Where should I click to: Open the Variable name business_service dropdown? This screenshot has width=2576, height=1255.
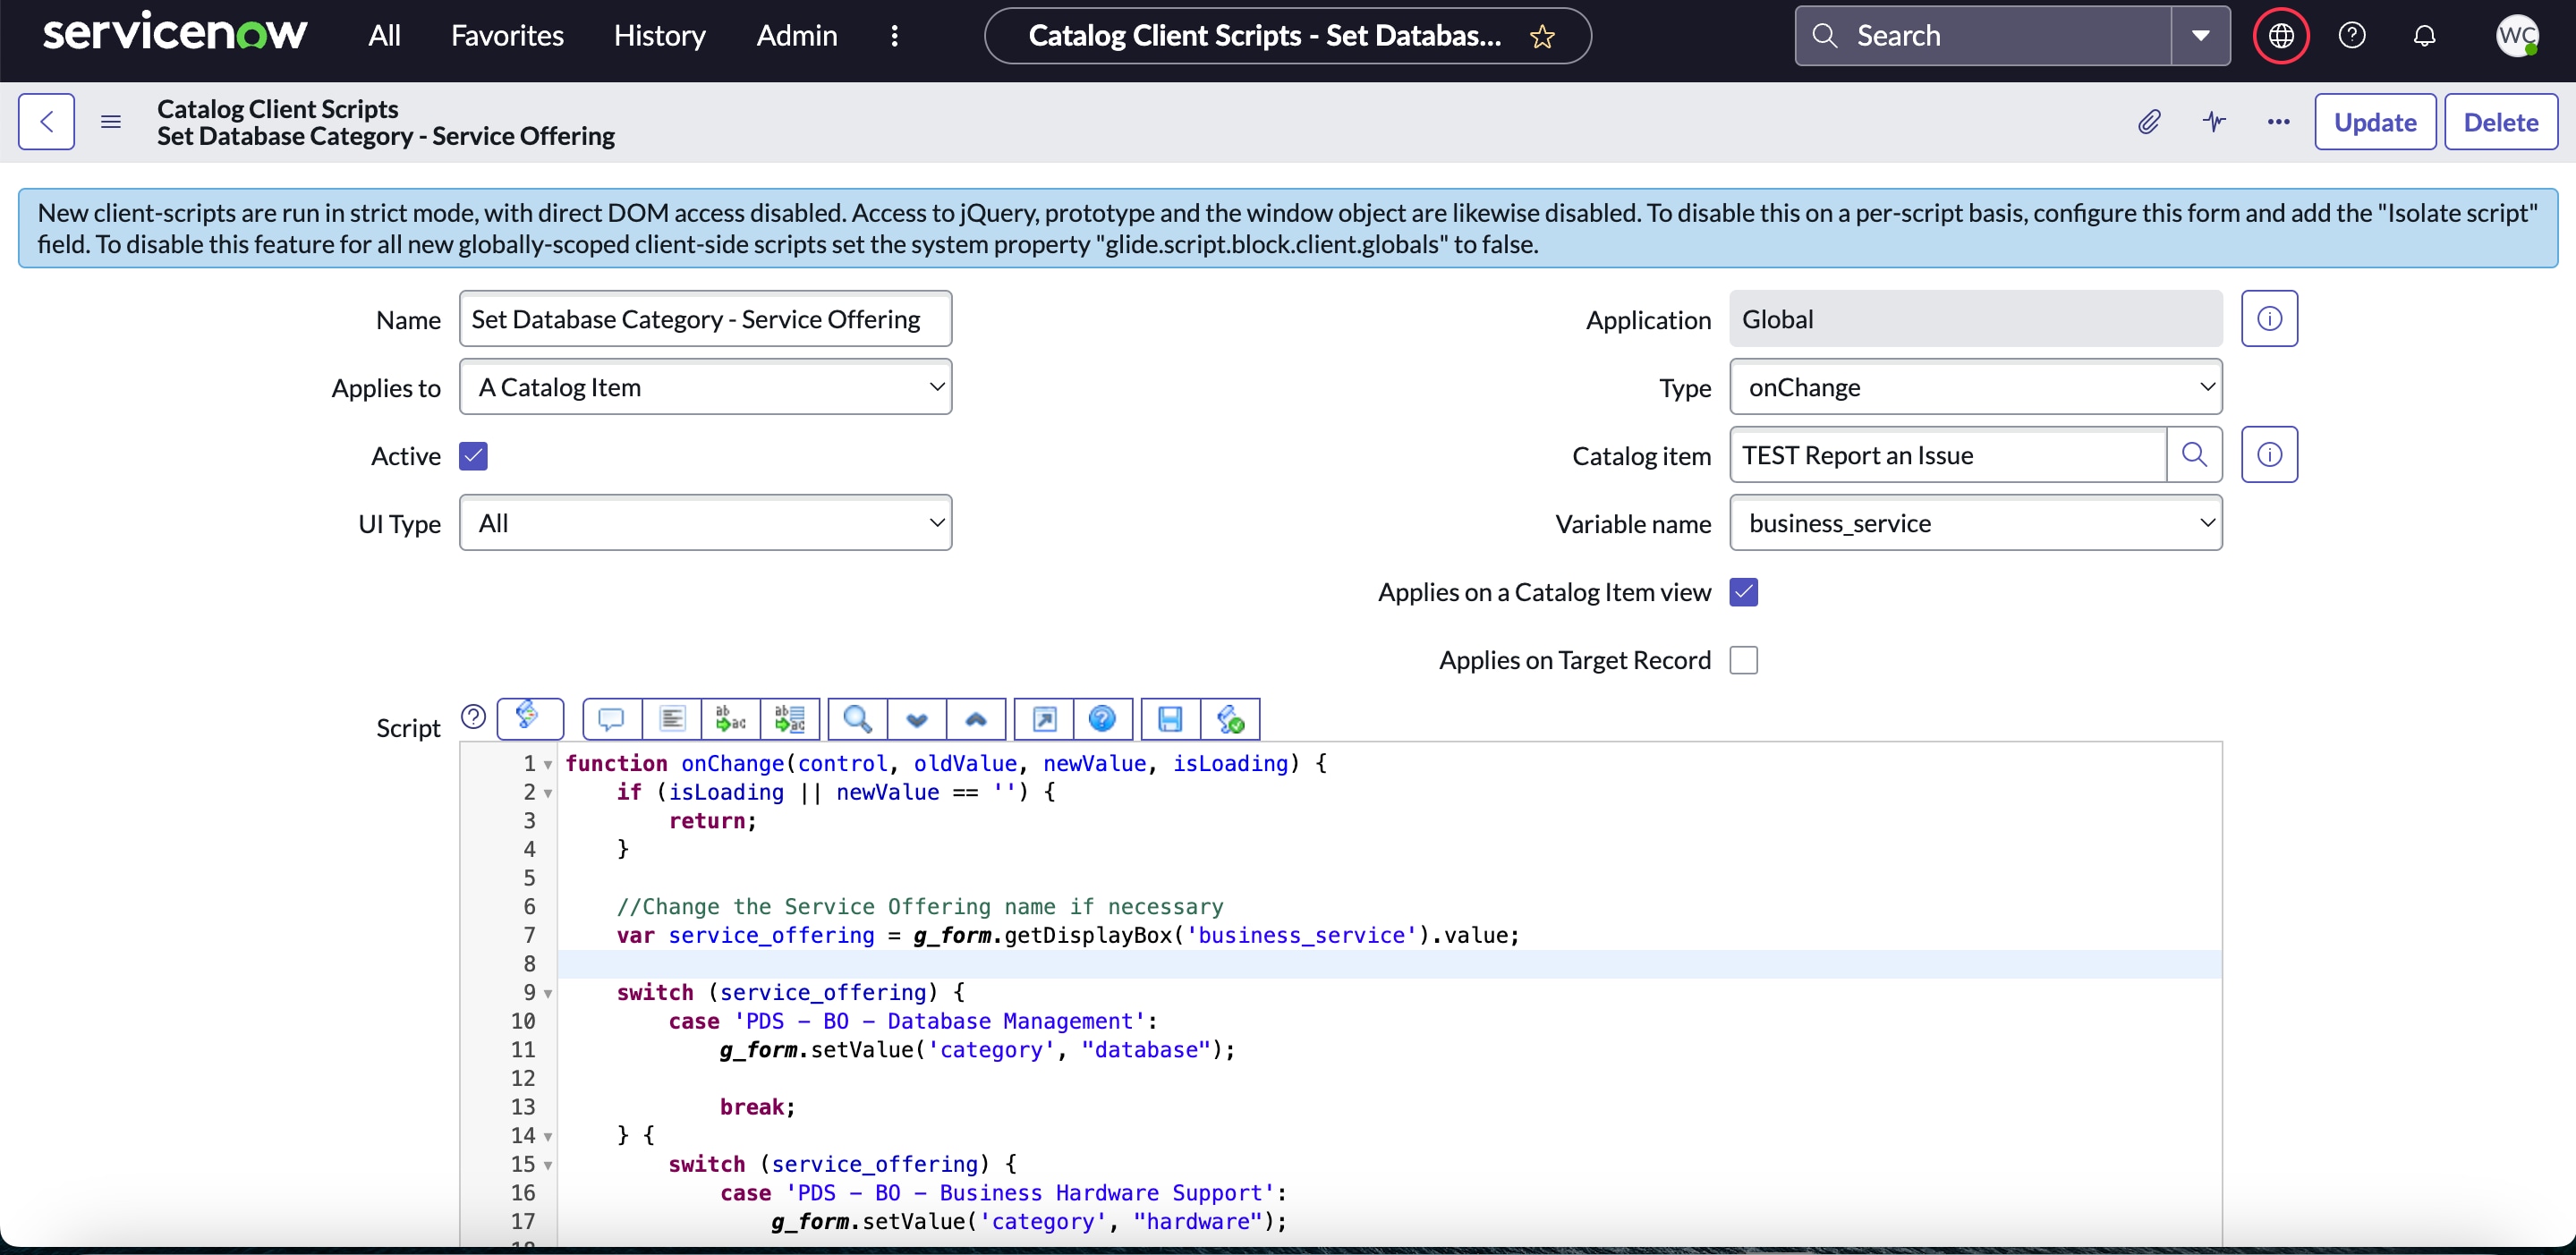click(x=1975, y=523)
